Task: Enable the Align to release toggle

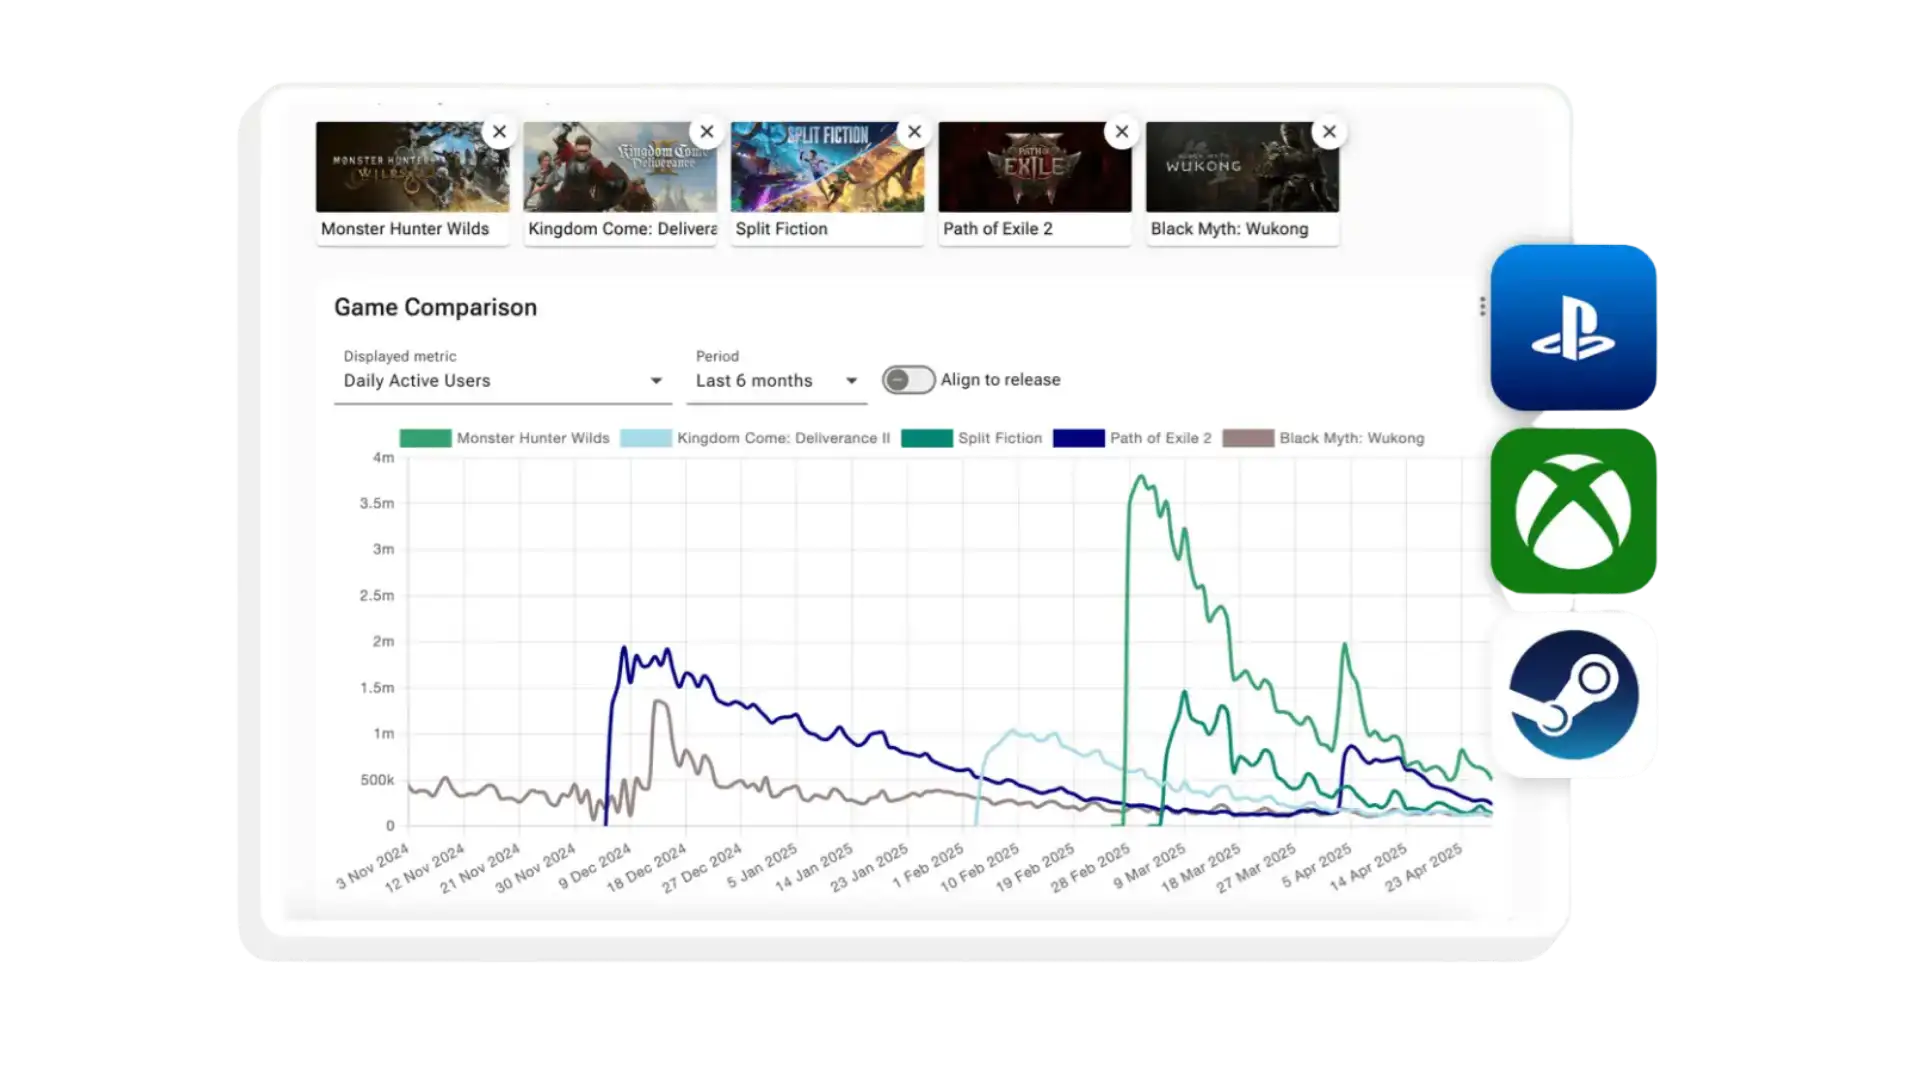Action: (908, 380)
